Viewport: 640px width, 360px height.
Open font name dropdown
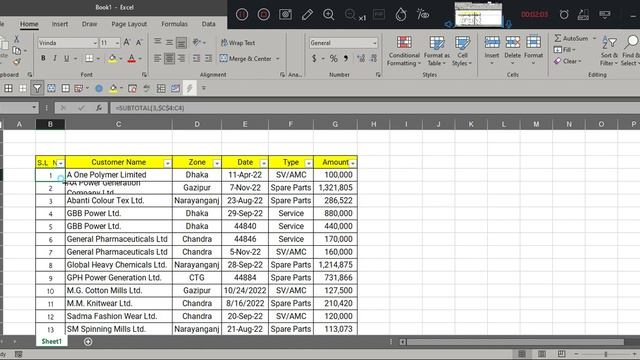coord(95,43)
